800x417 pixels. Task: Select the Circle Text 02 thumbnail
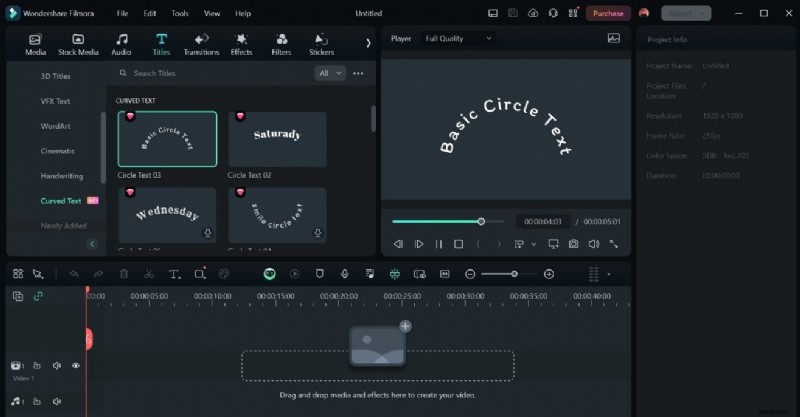tap(277, 139)
